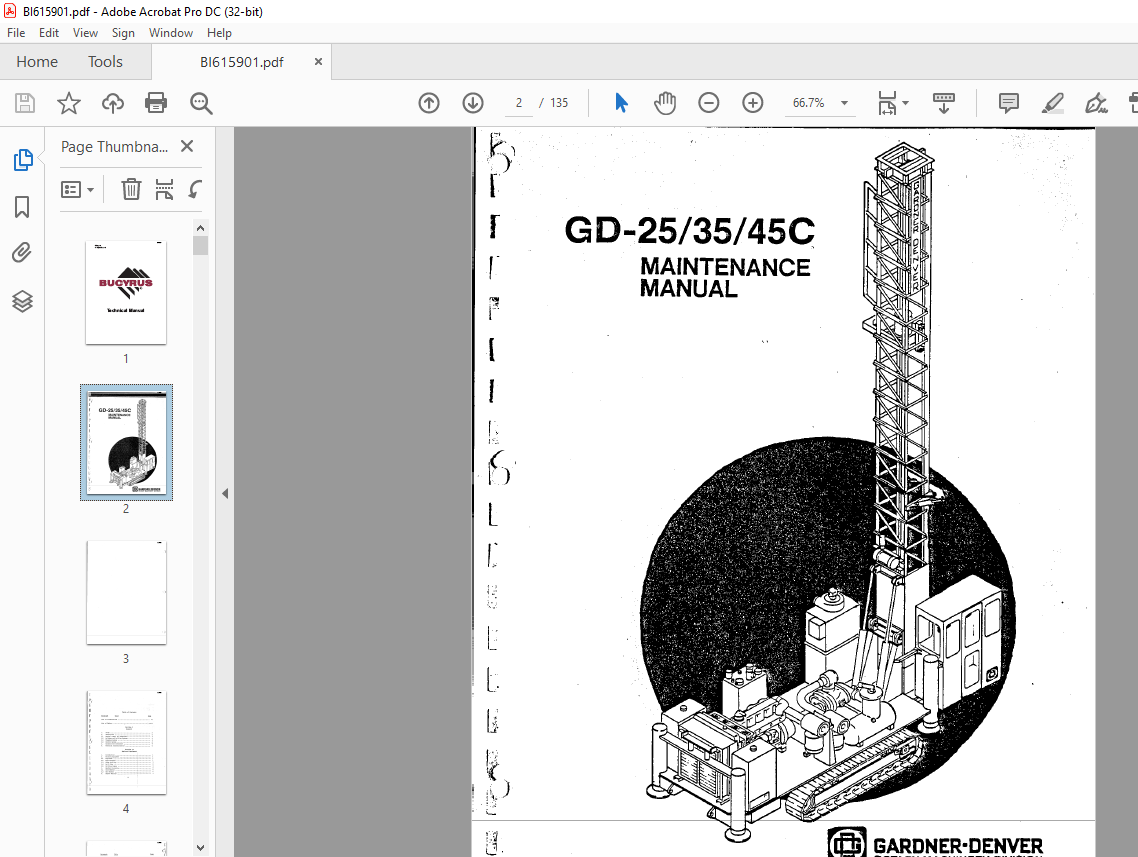Rotate page using the curved arrow icon
Viewport: 1138px width, 857px height.
click(x=195, y=189)
